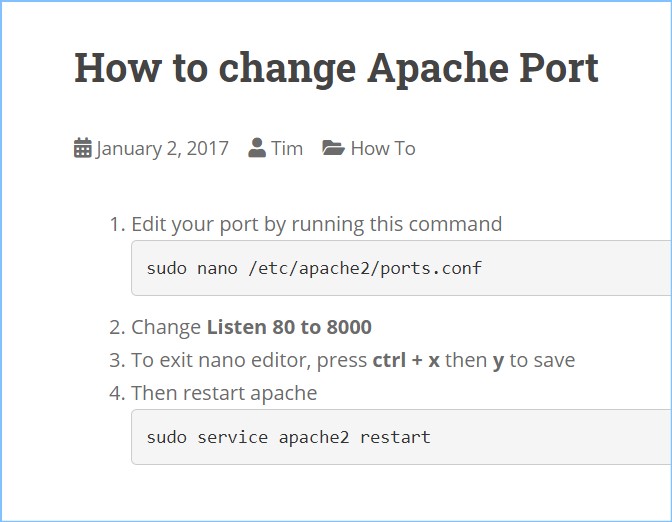Open the January 2, 2017 date link

pyautogui.click(x=162, y=148)
